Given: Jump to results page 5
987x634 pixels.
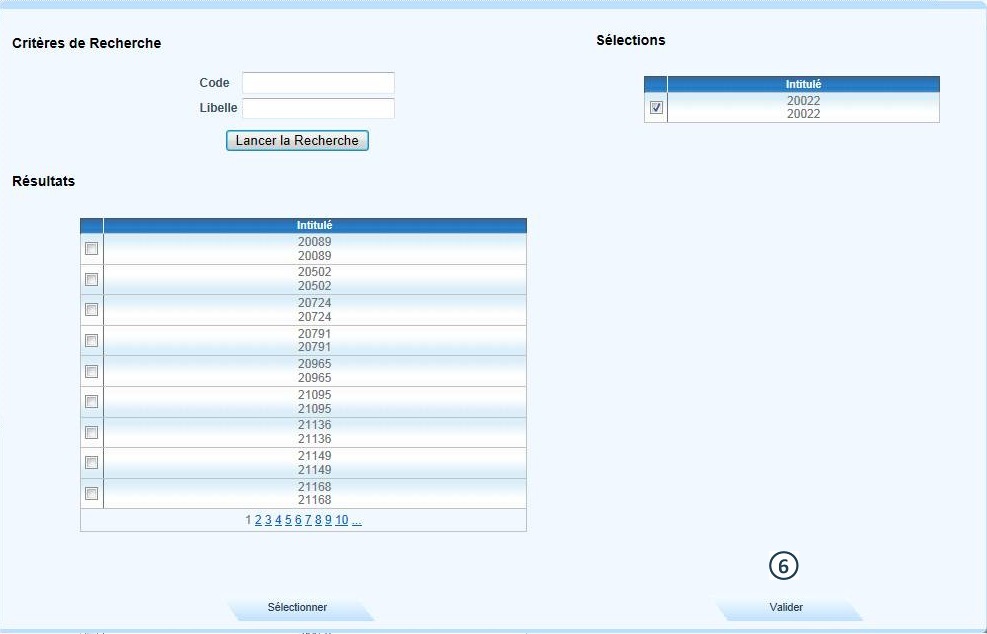Looking at the screenshot, I should [x=288, y=520].
